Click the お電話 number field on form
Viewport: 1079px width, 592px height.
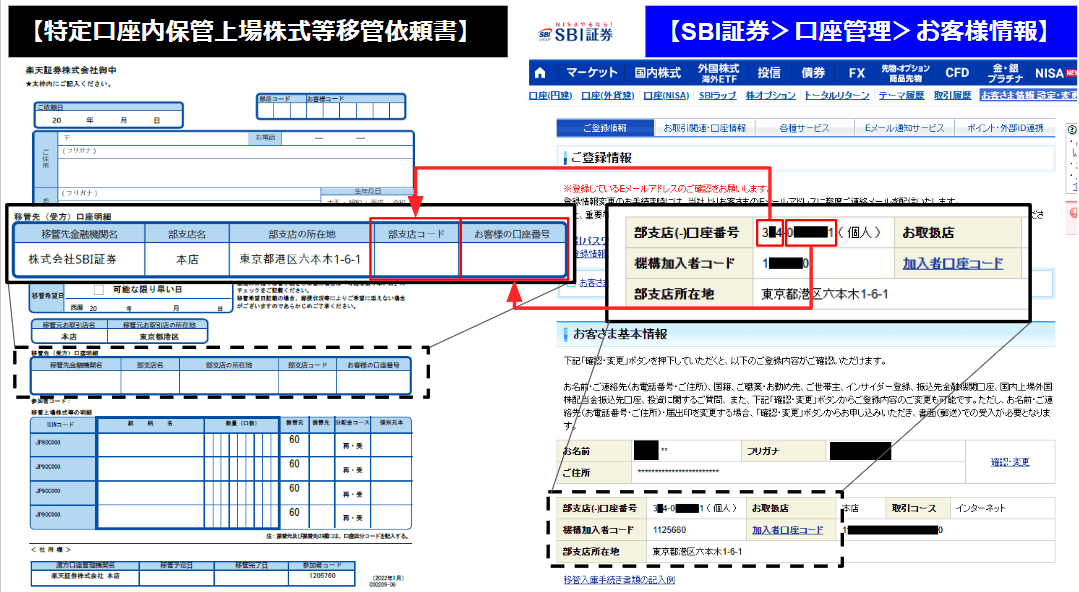346,138
